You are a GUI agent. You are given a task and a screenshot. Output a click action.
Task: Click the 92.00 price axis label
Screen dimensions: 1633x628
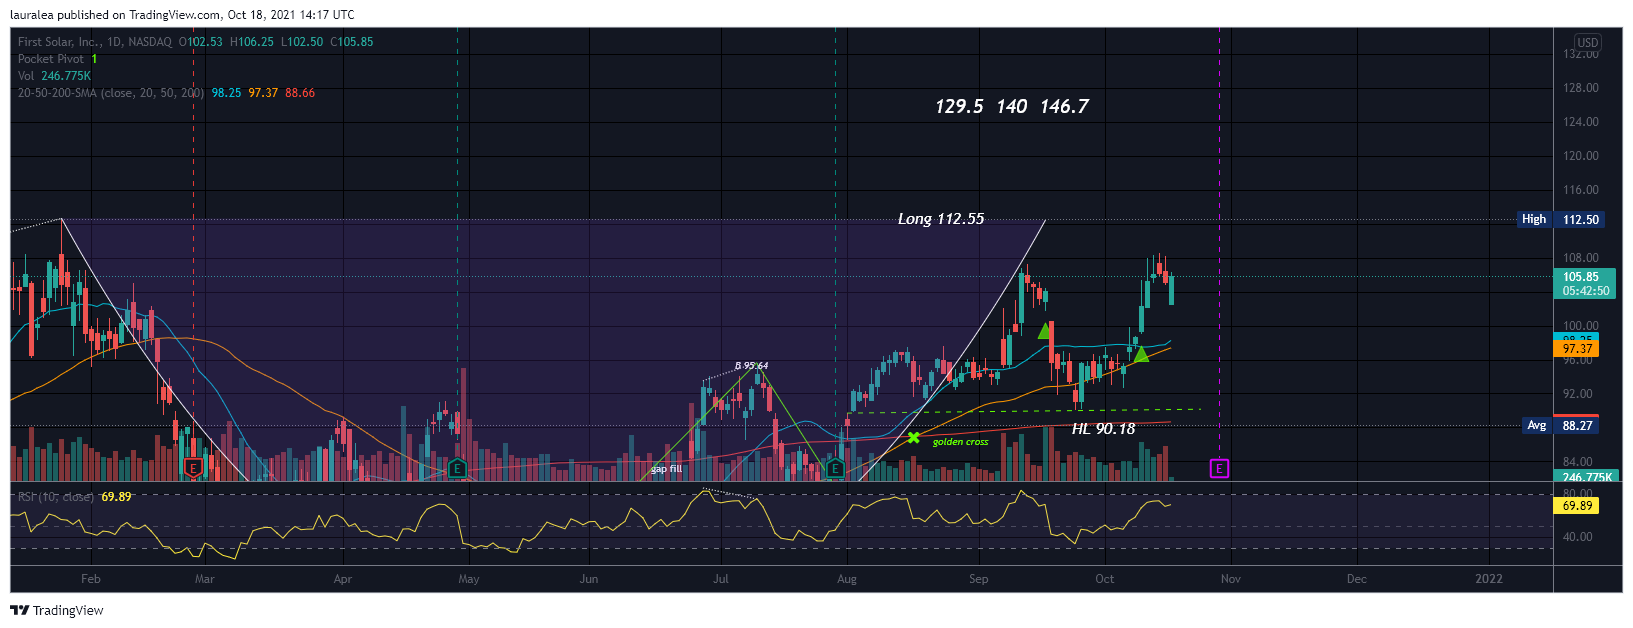[x=1578, y=394]
